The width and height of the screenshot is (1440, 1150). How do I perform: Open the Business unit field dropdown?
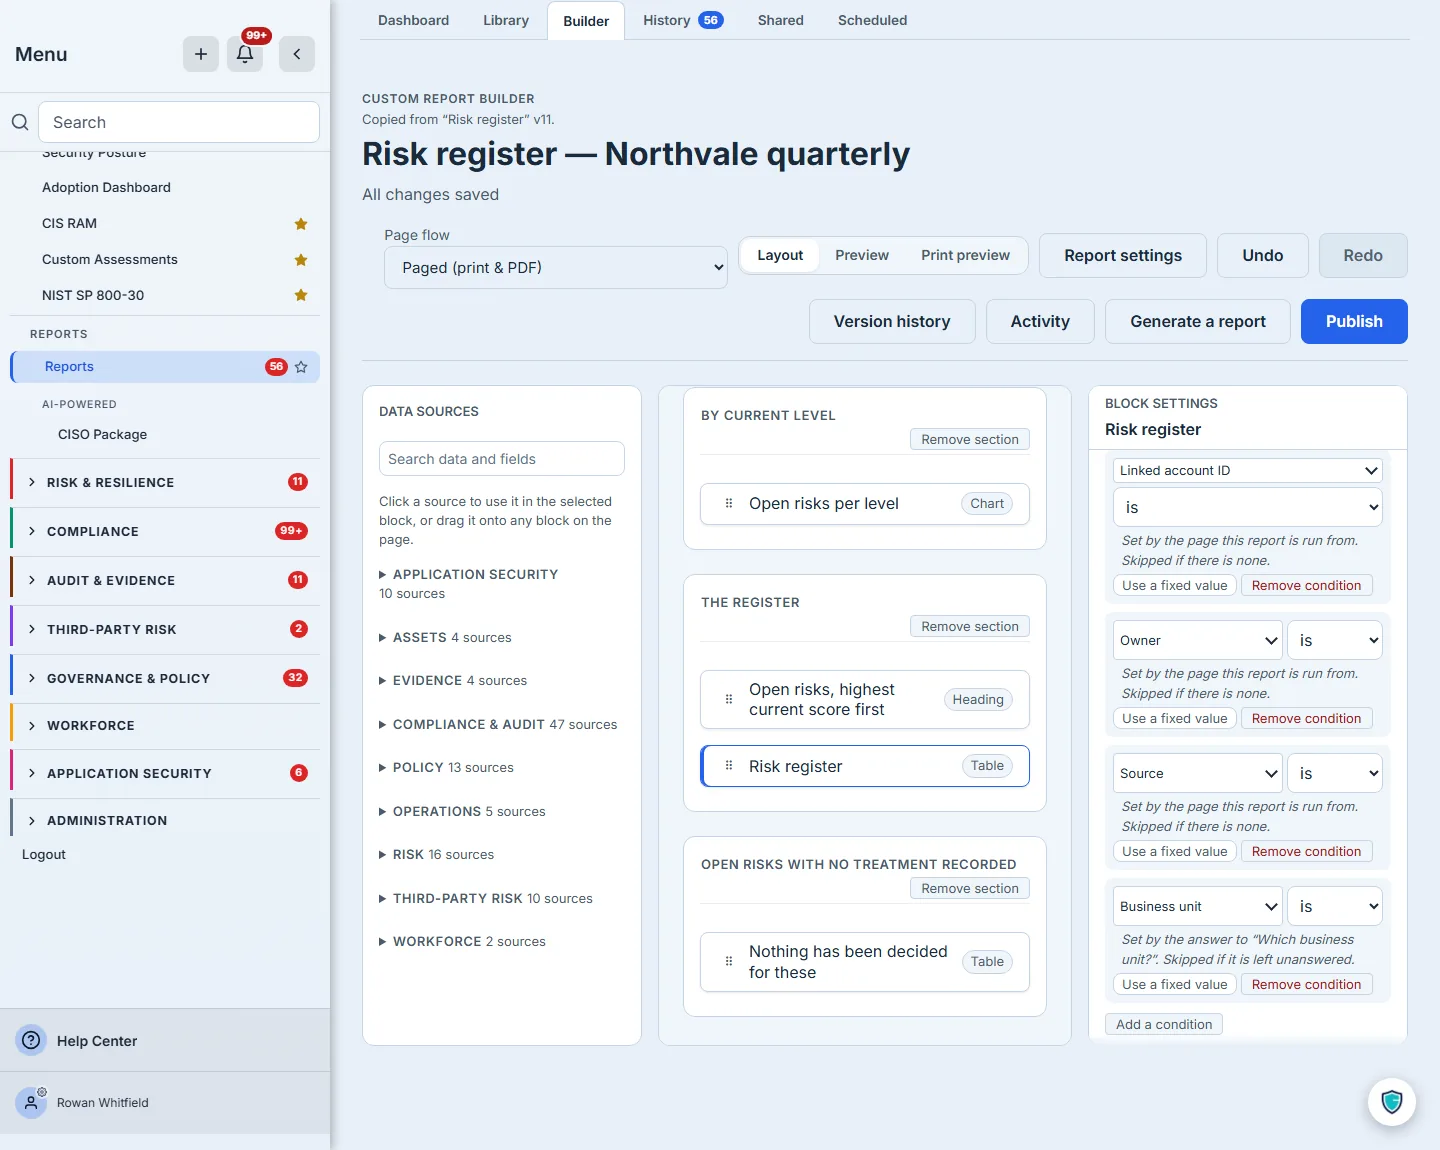coord(1198,907)
